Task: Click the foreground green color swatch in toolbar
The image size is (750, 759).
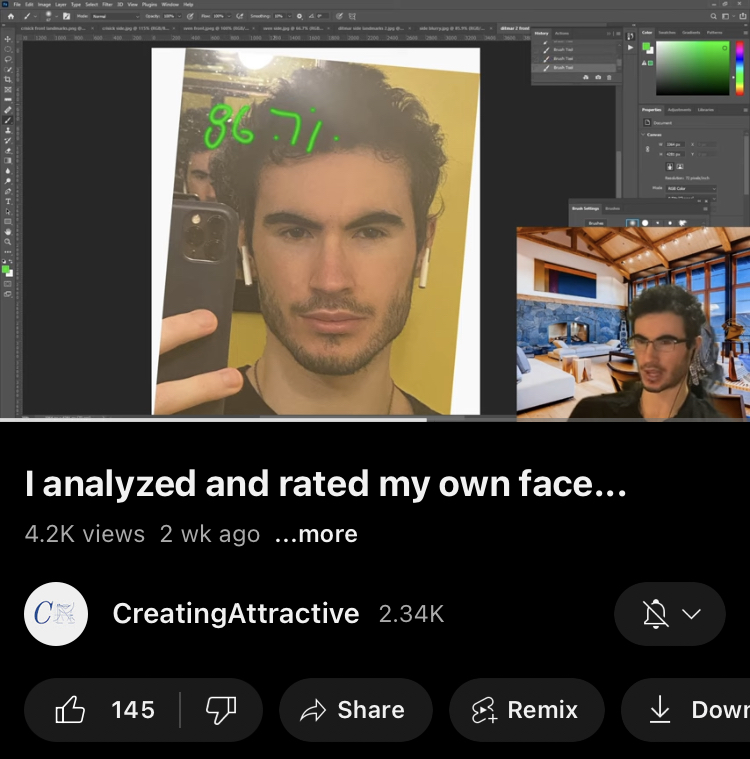Action: click(5, 269)
